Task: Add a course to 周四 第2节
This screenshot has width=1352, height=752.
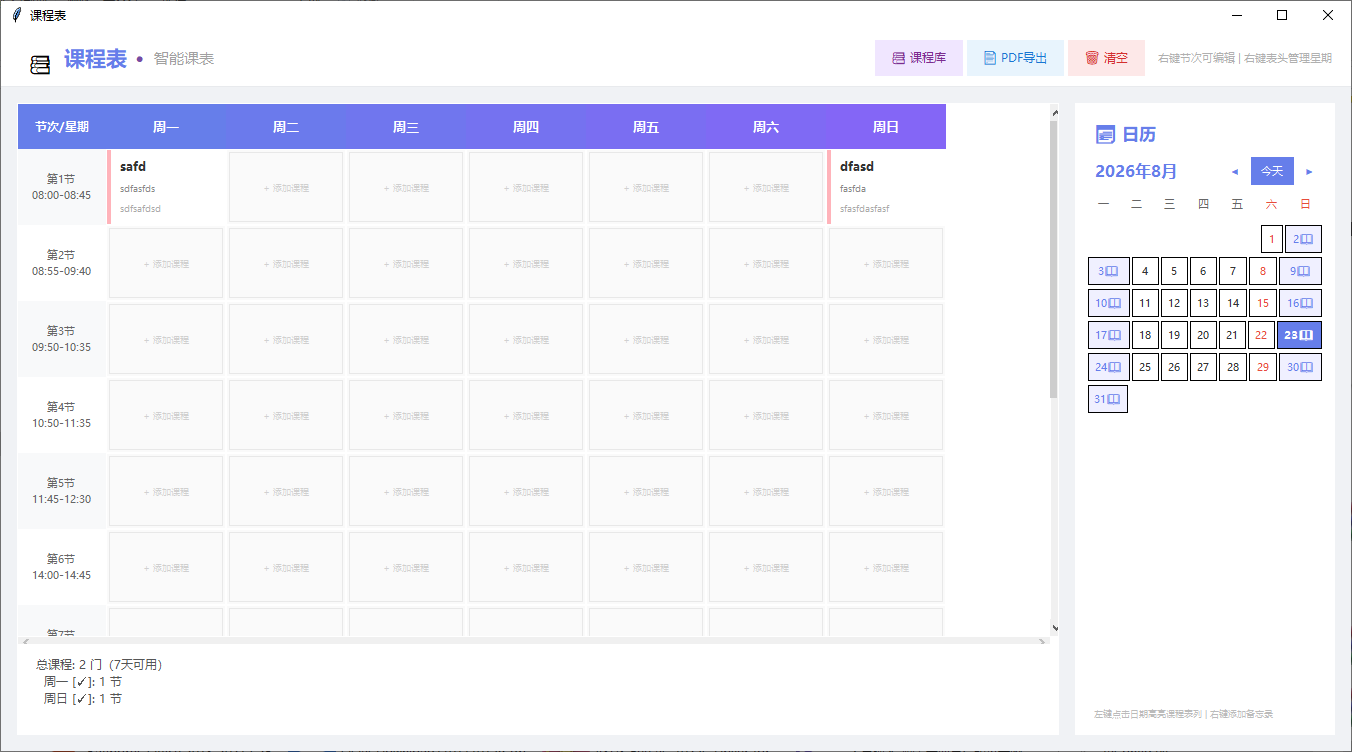Action: [x=526, y=263]
